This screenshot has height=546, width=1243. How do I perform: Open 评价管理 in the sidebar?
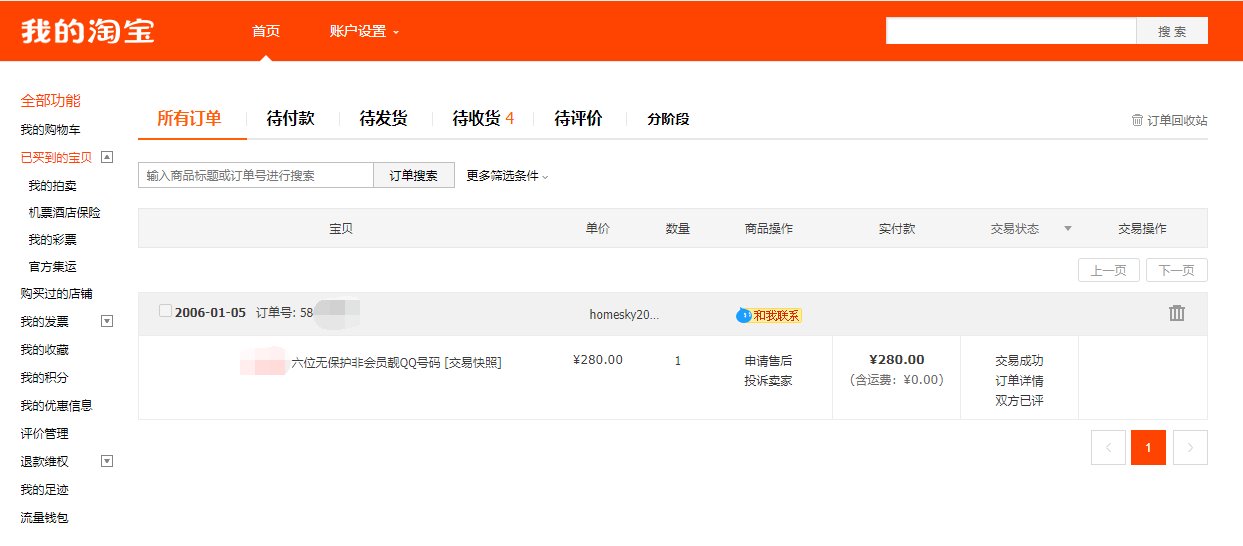(44, 434)
